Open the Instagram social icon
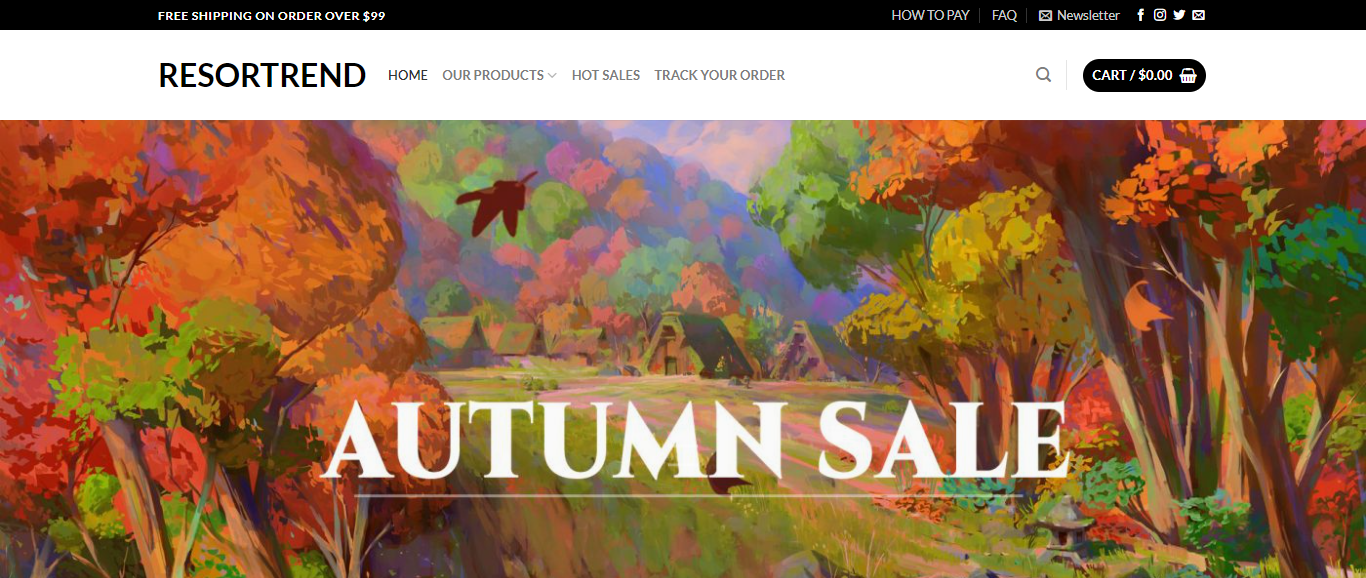Image resolution: width=1366 pixels, height=578 pixels. coord(1160,15)
